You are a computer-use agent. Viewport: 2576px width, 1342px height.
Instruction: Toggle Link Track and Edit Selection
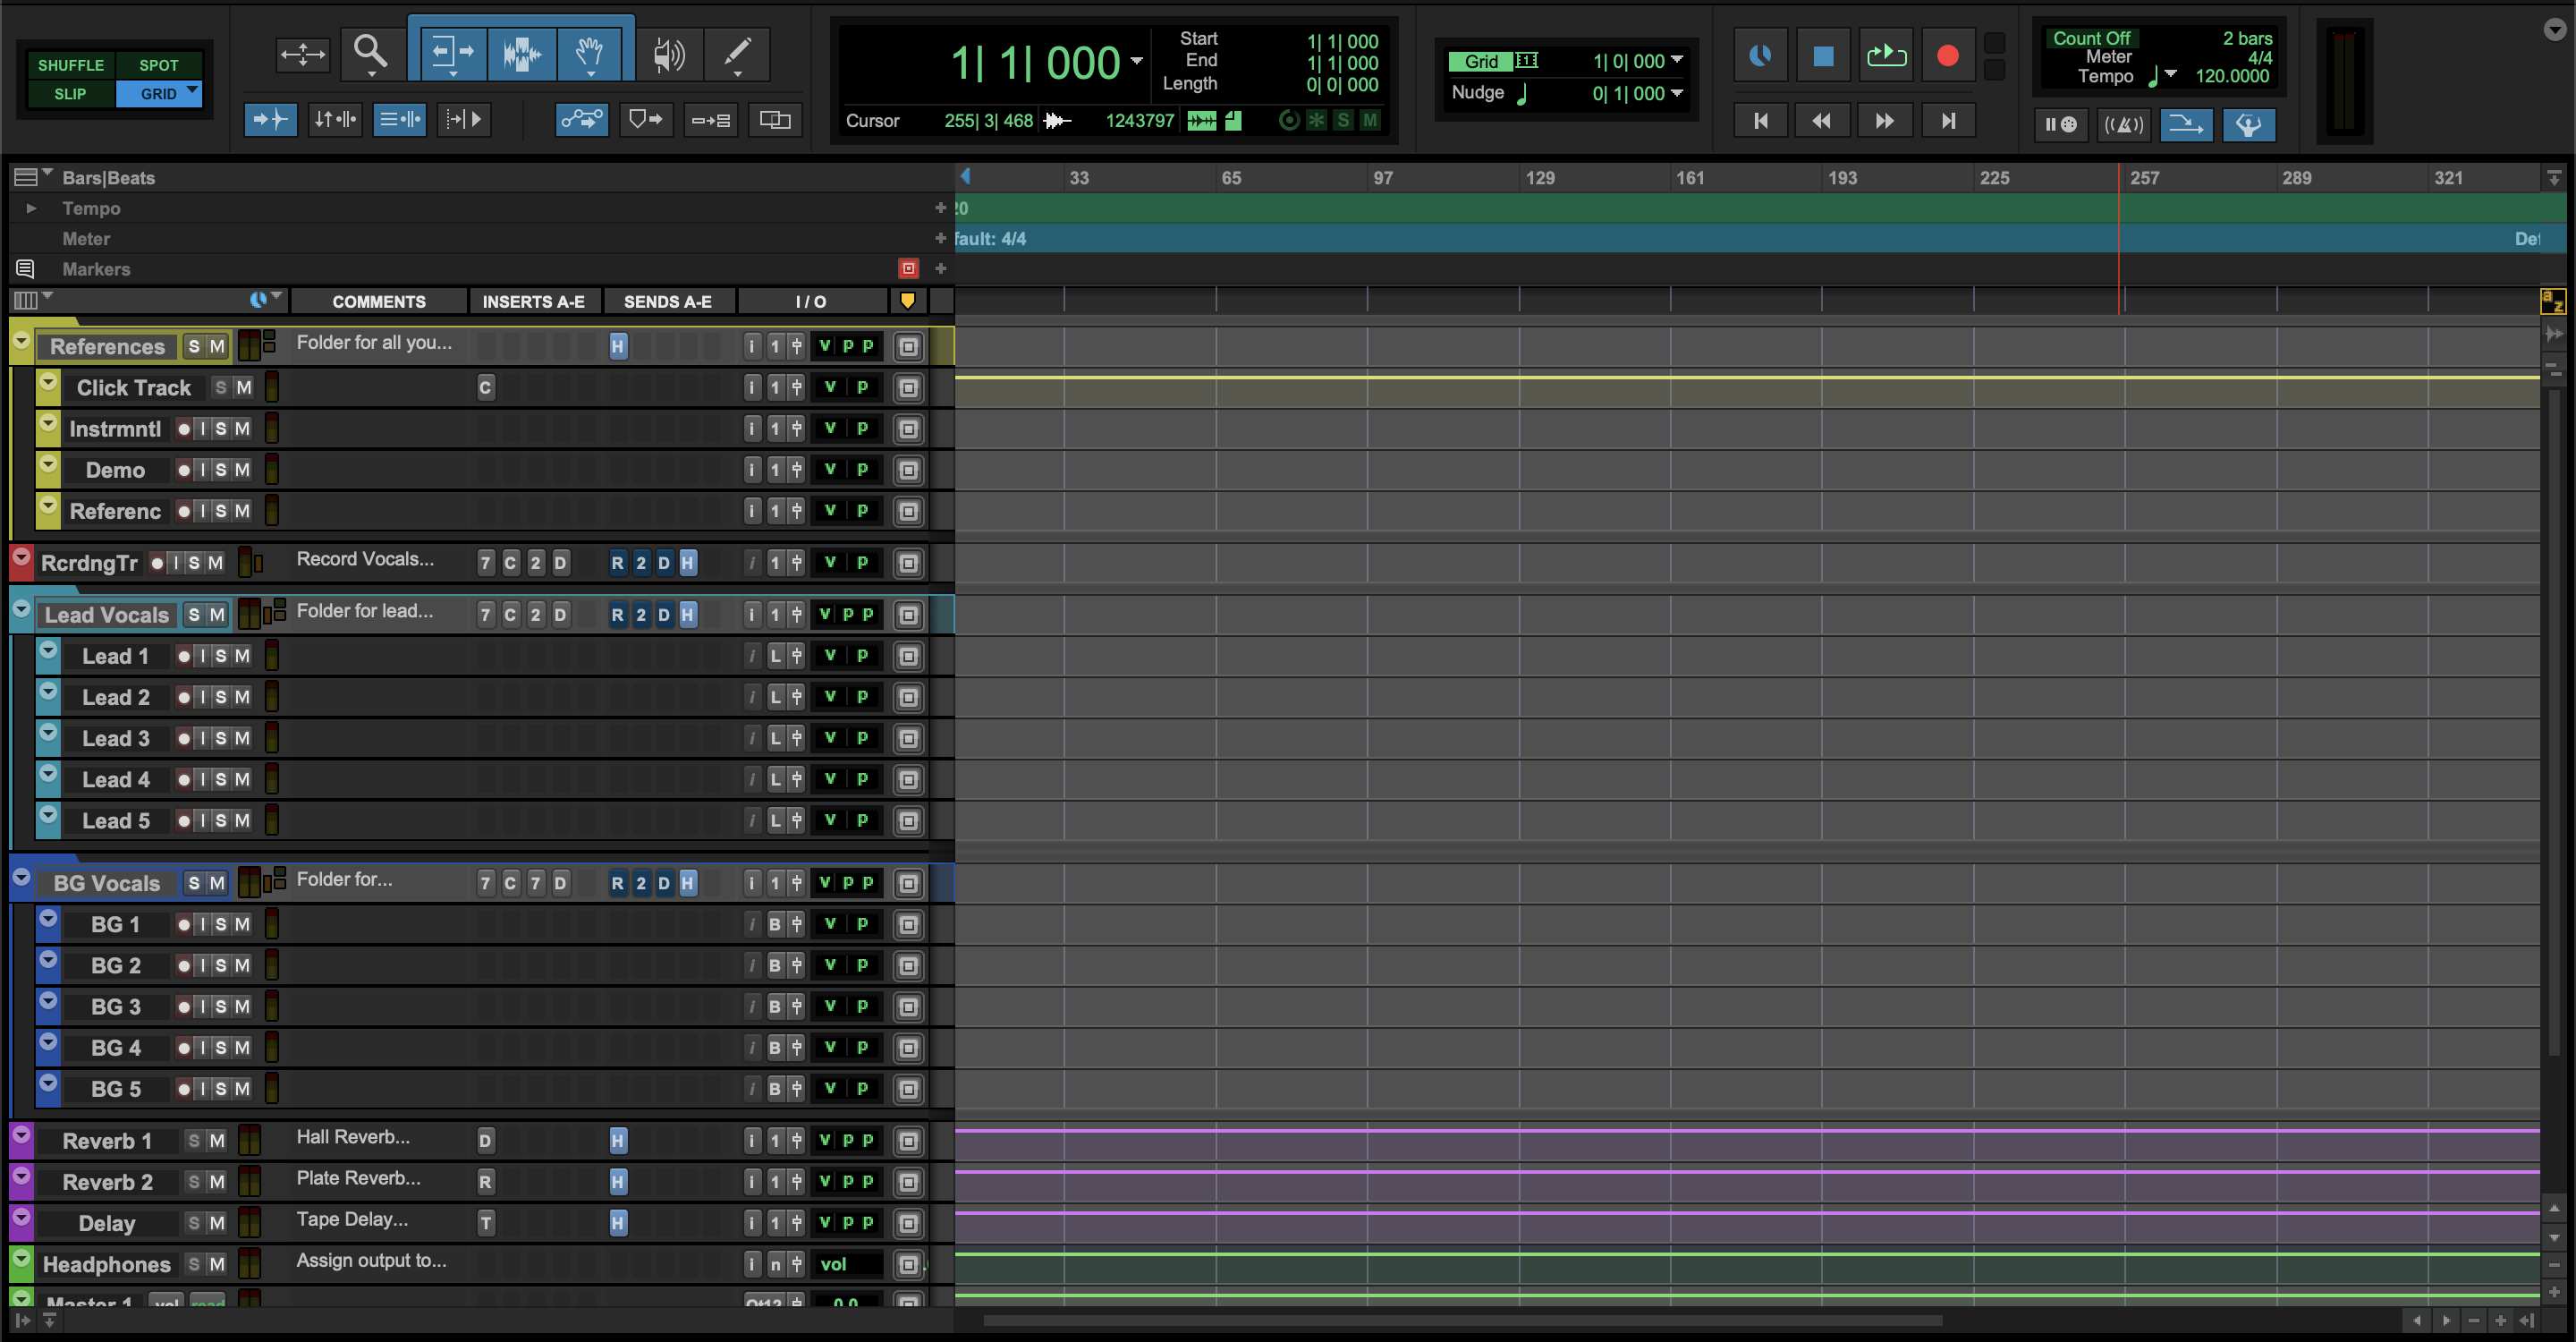pos(400,120)
